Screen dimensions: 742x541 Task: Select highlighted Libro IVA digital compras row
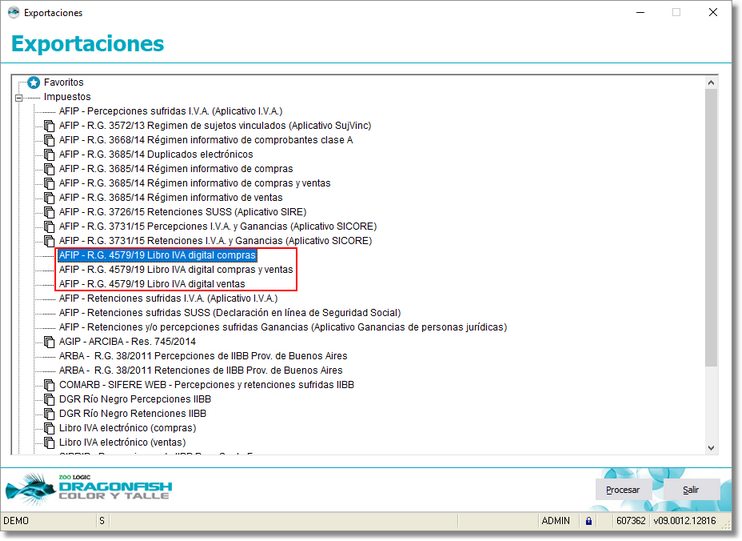click(x=157, y=255)
